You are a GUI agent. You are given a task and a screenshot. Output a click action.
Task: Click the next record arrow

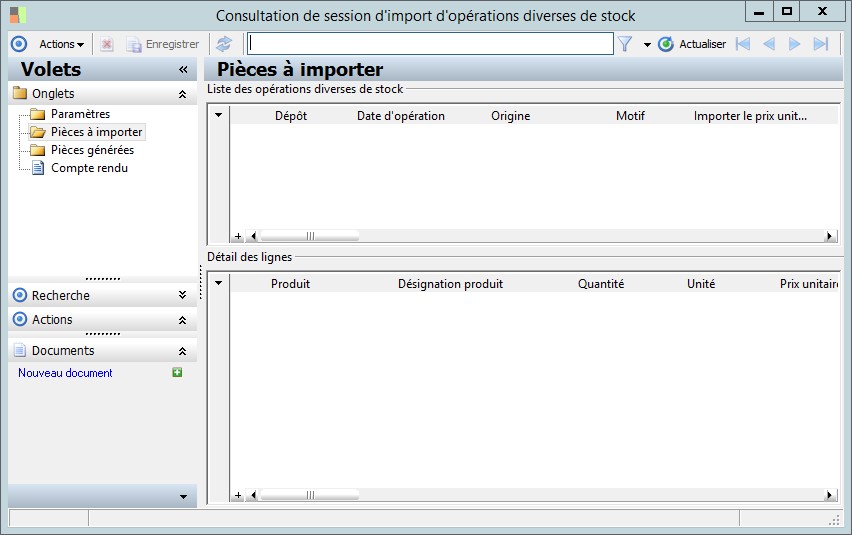[x=795, y=44]
